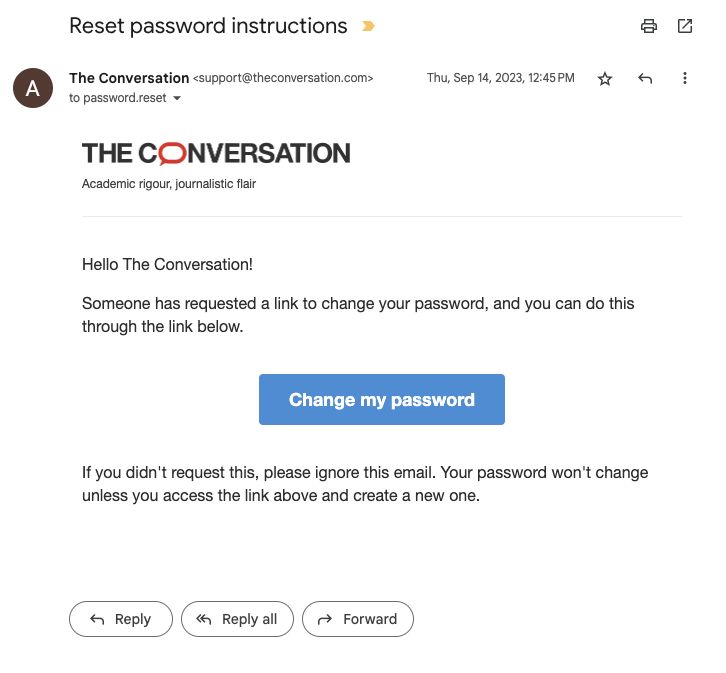
Task: Open the three-dot More options menu
Action: [x=685, y=78]
